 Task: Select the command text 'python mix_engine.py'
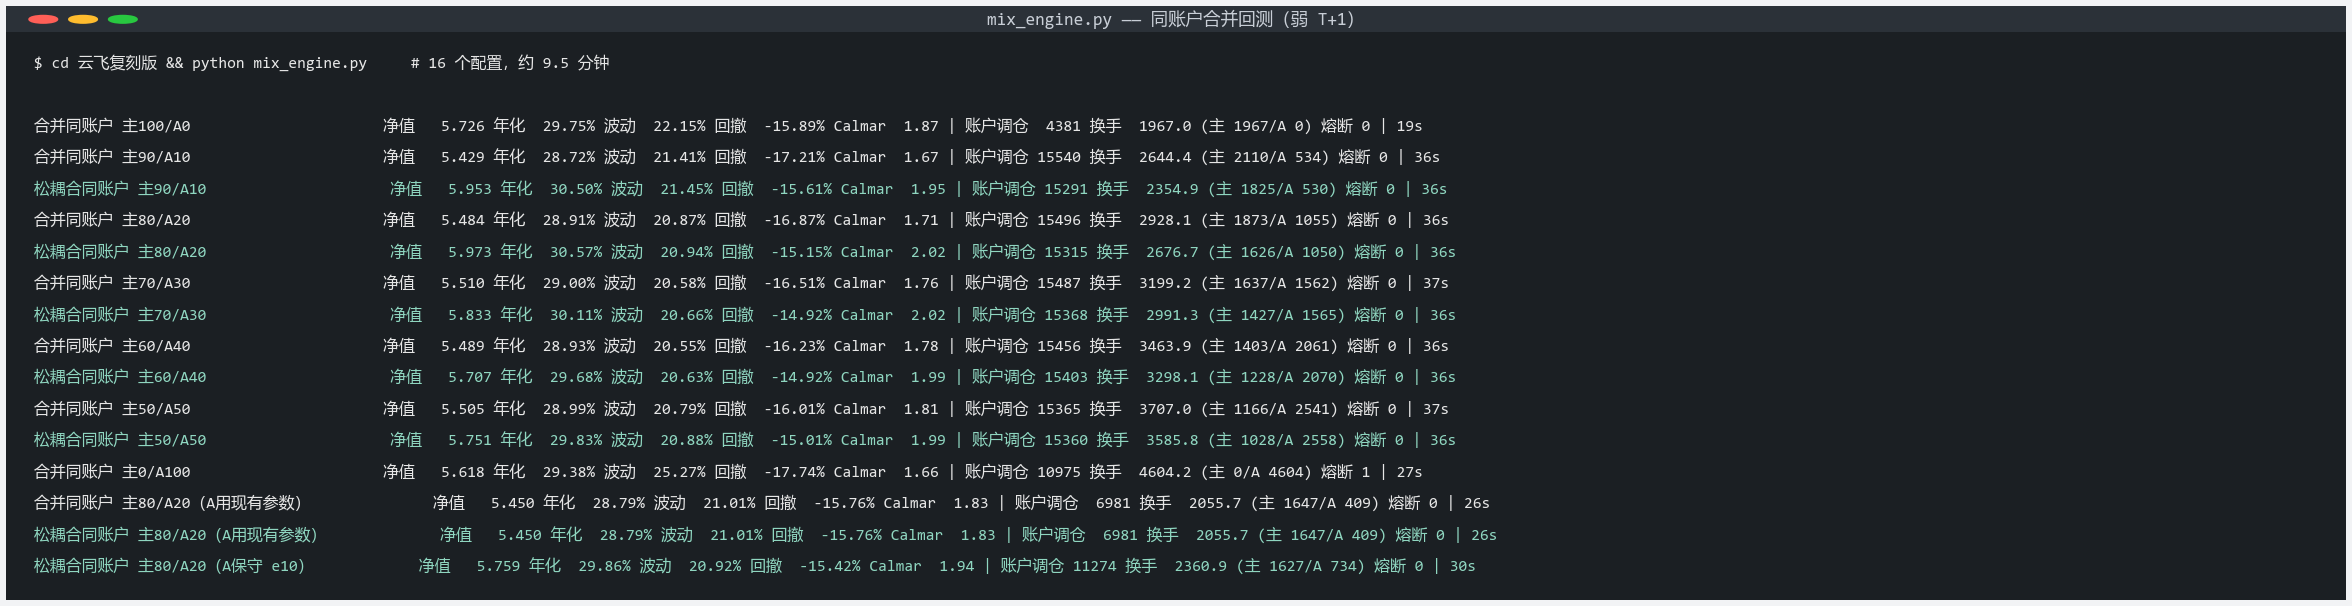pyautogui.click(x=279, y=63)
